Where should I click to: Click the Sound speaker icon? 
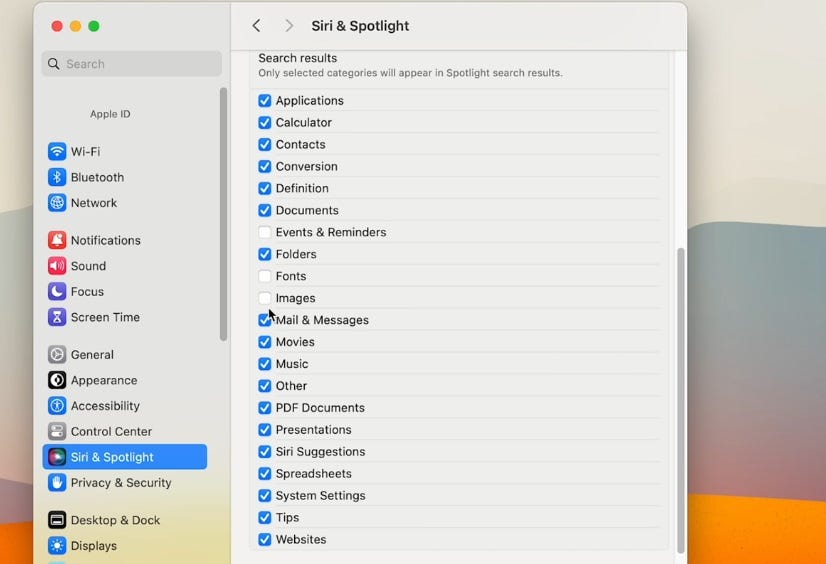tap(57, 266)
